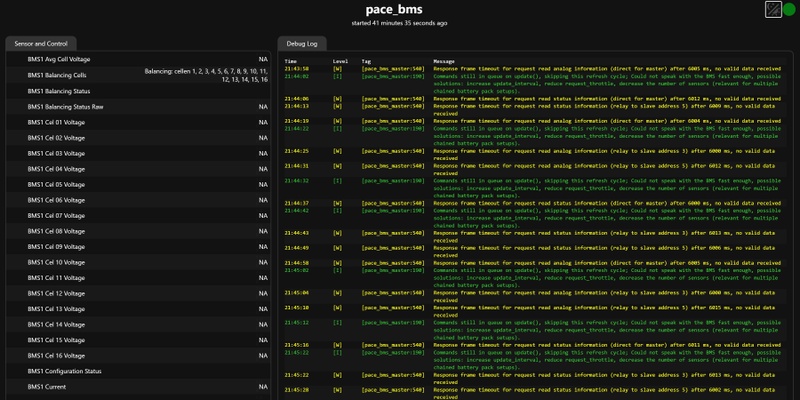Click the green connection status indicator
Image resolution: width=800 pixels, height=400 pixels.
[789, 9]
